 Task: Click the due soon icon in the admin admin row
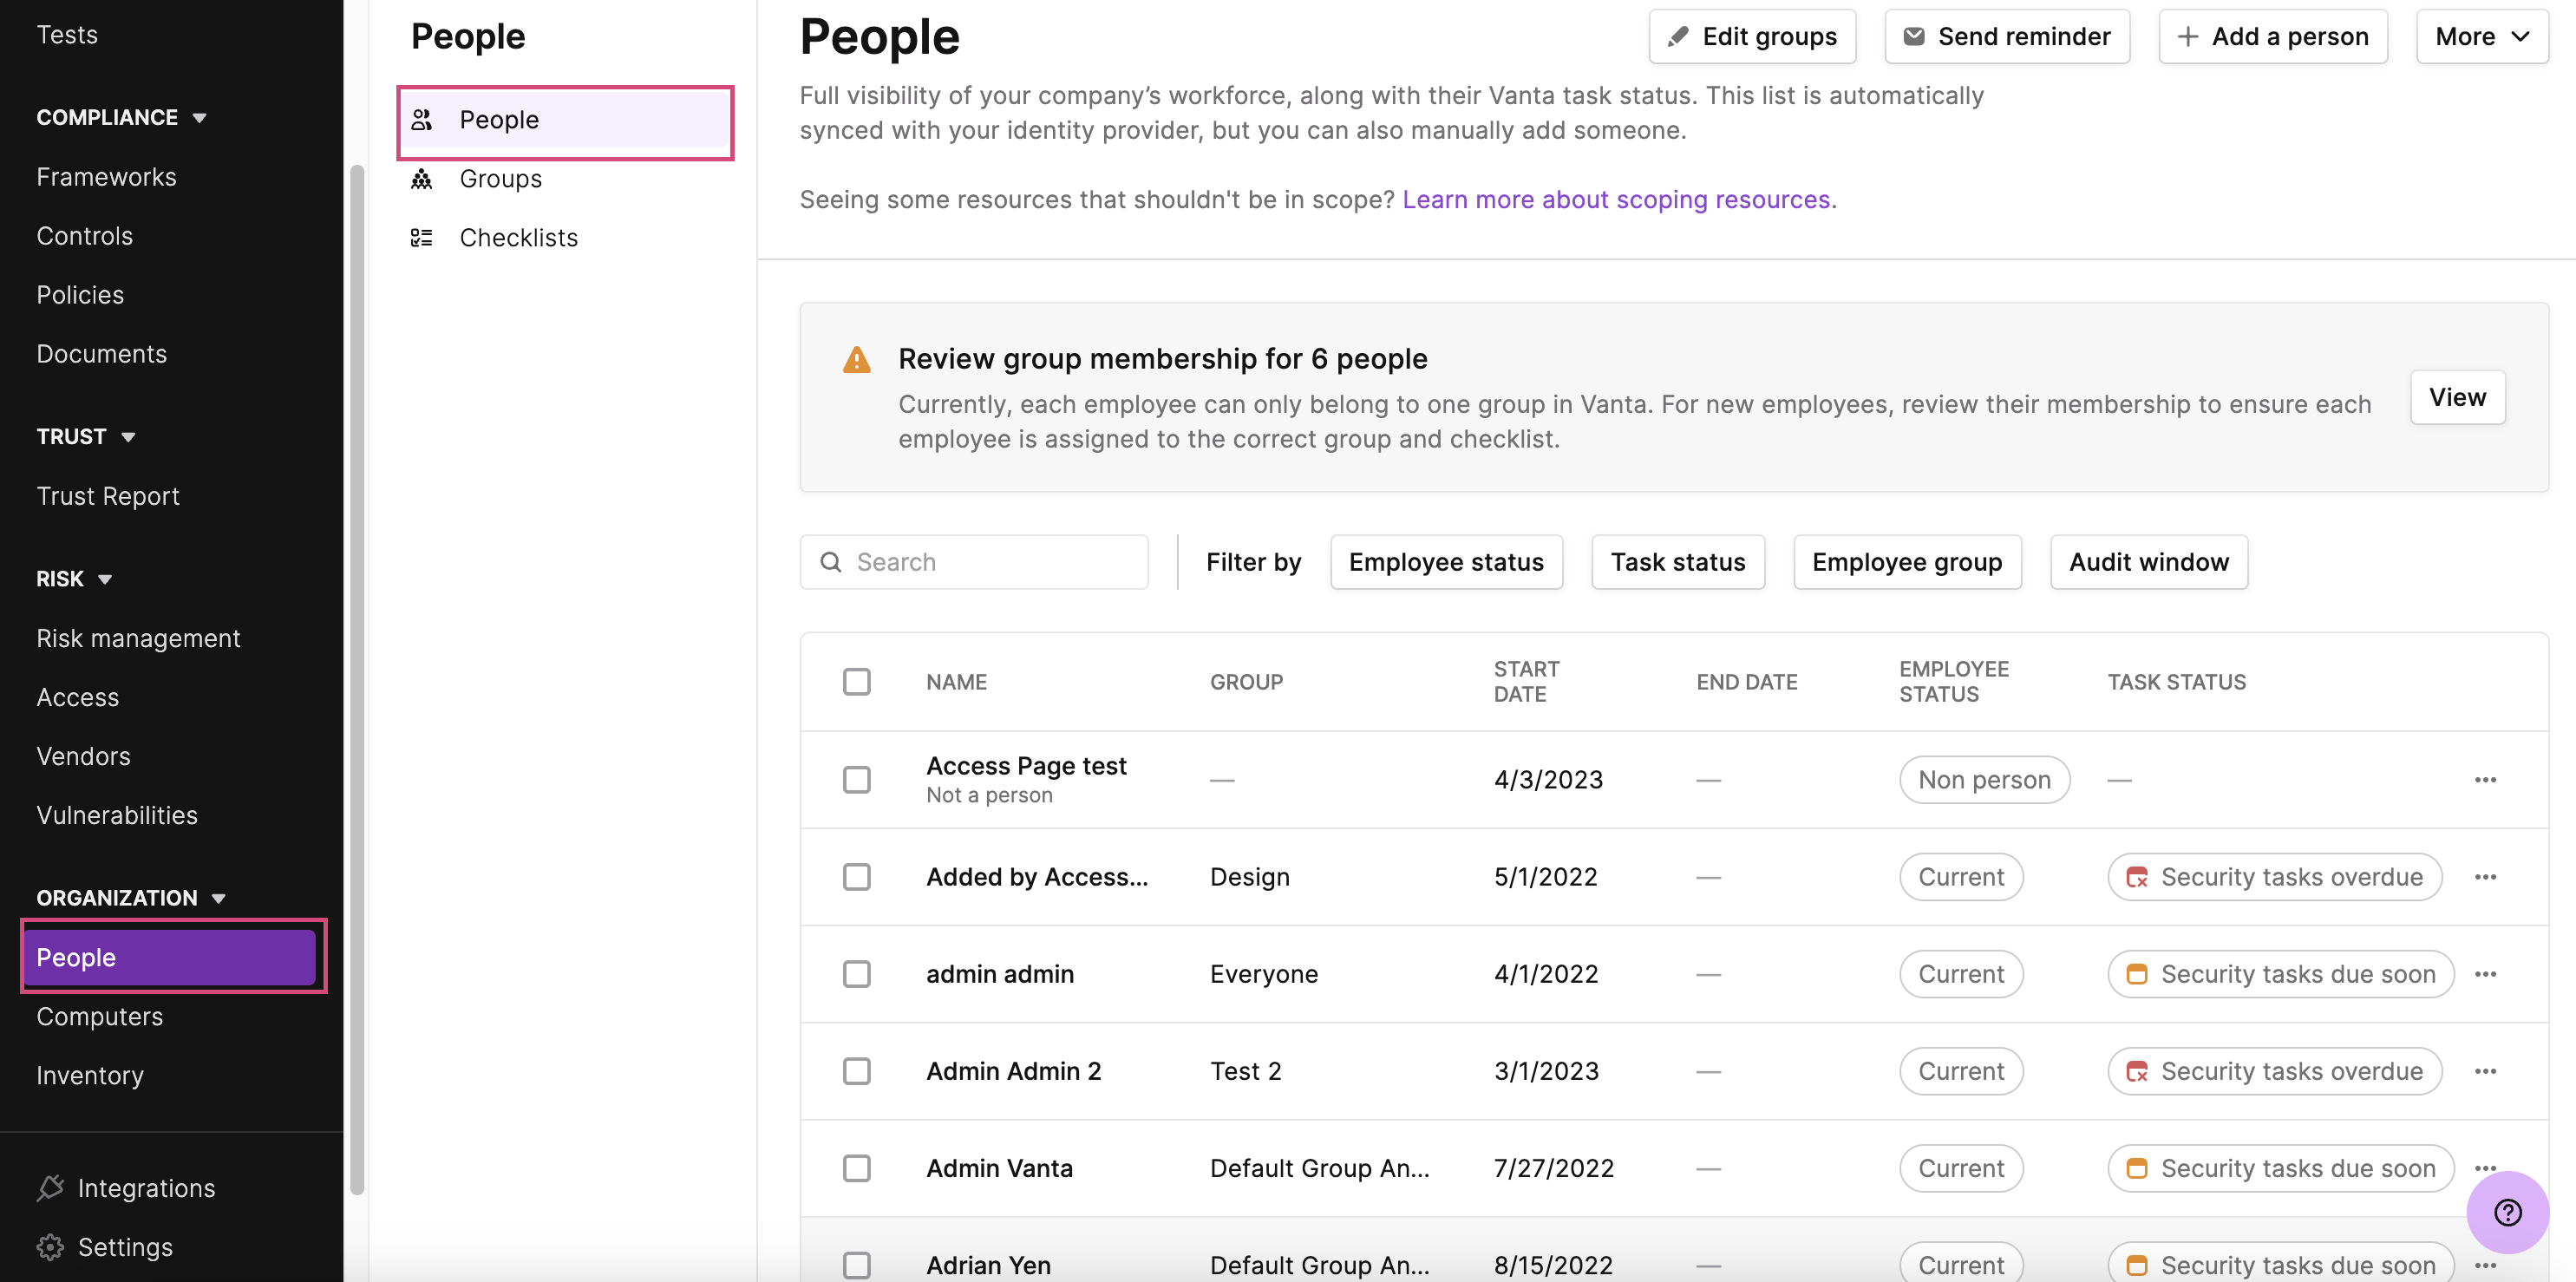coord(2137,974)
